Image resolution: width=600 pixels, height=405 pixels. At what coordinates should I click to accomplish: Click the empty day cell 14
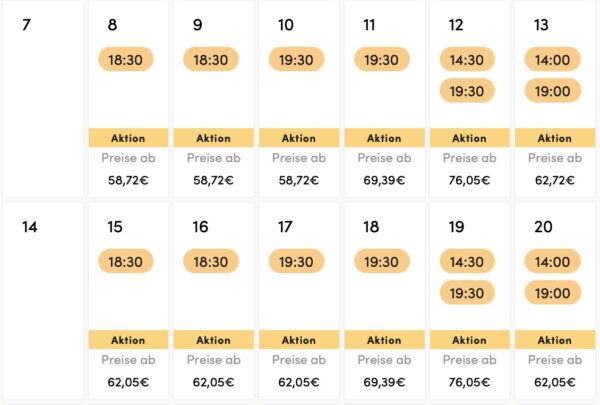(43, 301)
